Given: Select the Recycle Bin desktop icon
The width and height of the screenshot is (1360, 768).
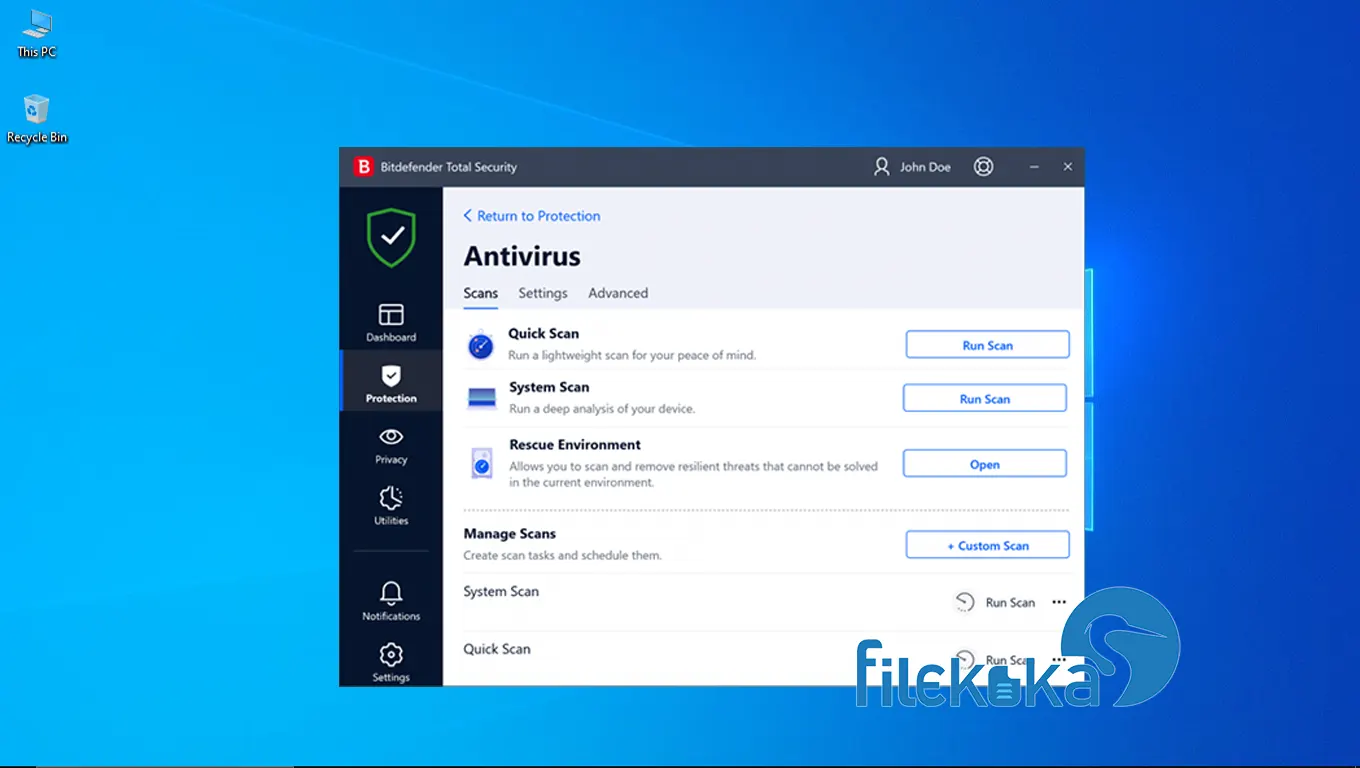Looking at the screenshot, I should (37, 119).
